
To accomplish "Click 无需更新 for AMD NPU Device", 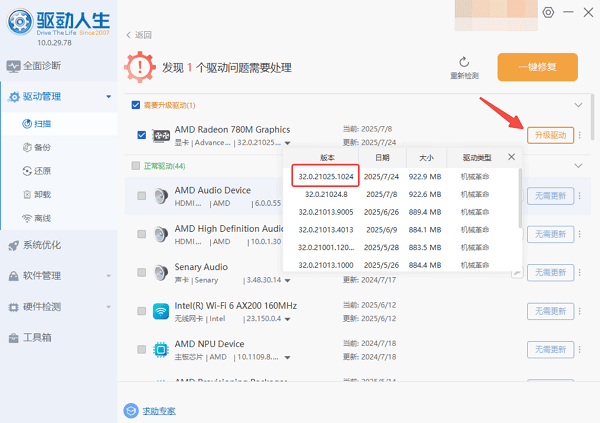I will click(550, 350).
